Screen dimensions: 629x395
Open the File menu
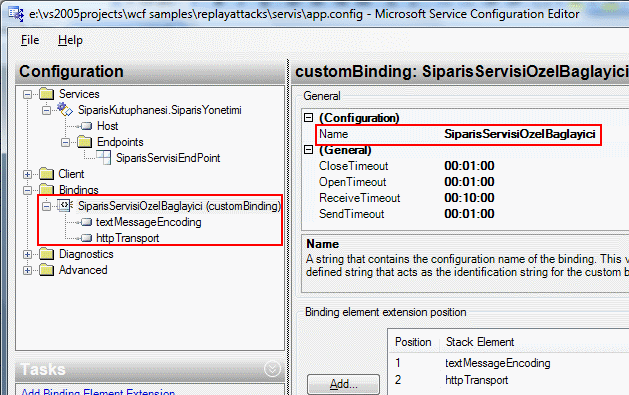coord(30,40)
